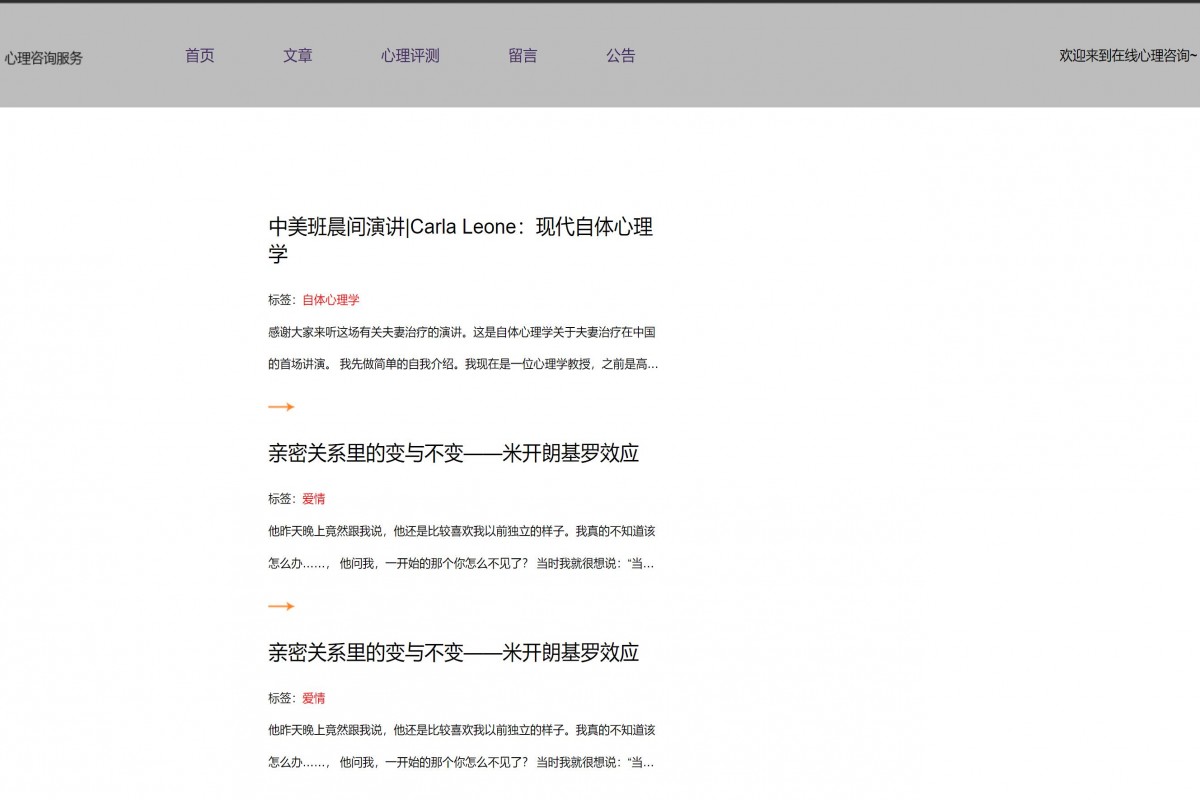Open the 留言 message board
The width and height of the screenshot is (1200, 800).
pos(525,56)
